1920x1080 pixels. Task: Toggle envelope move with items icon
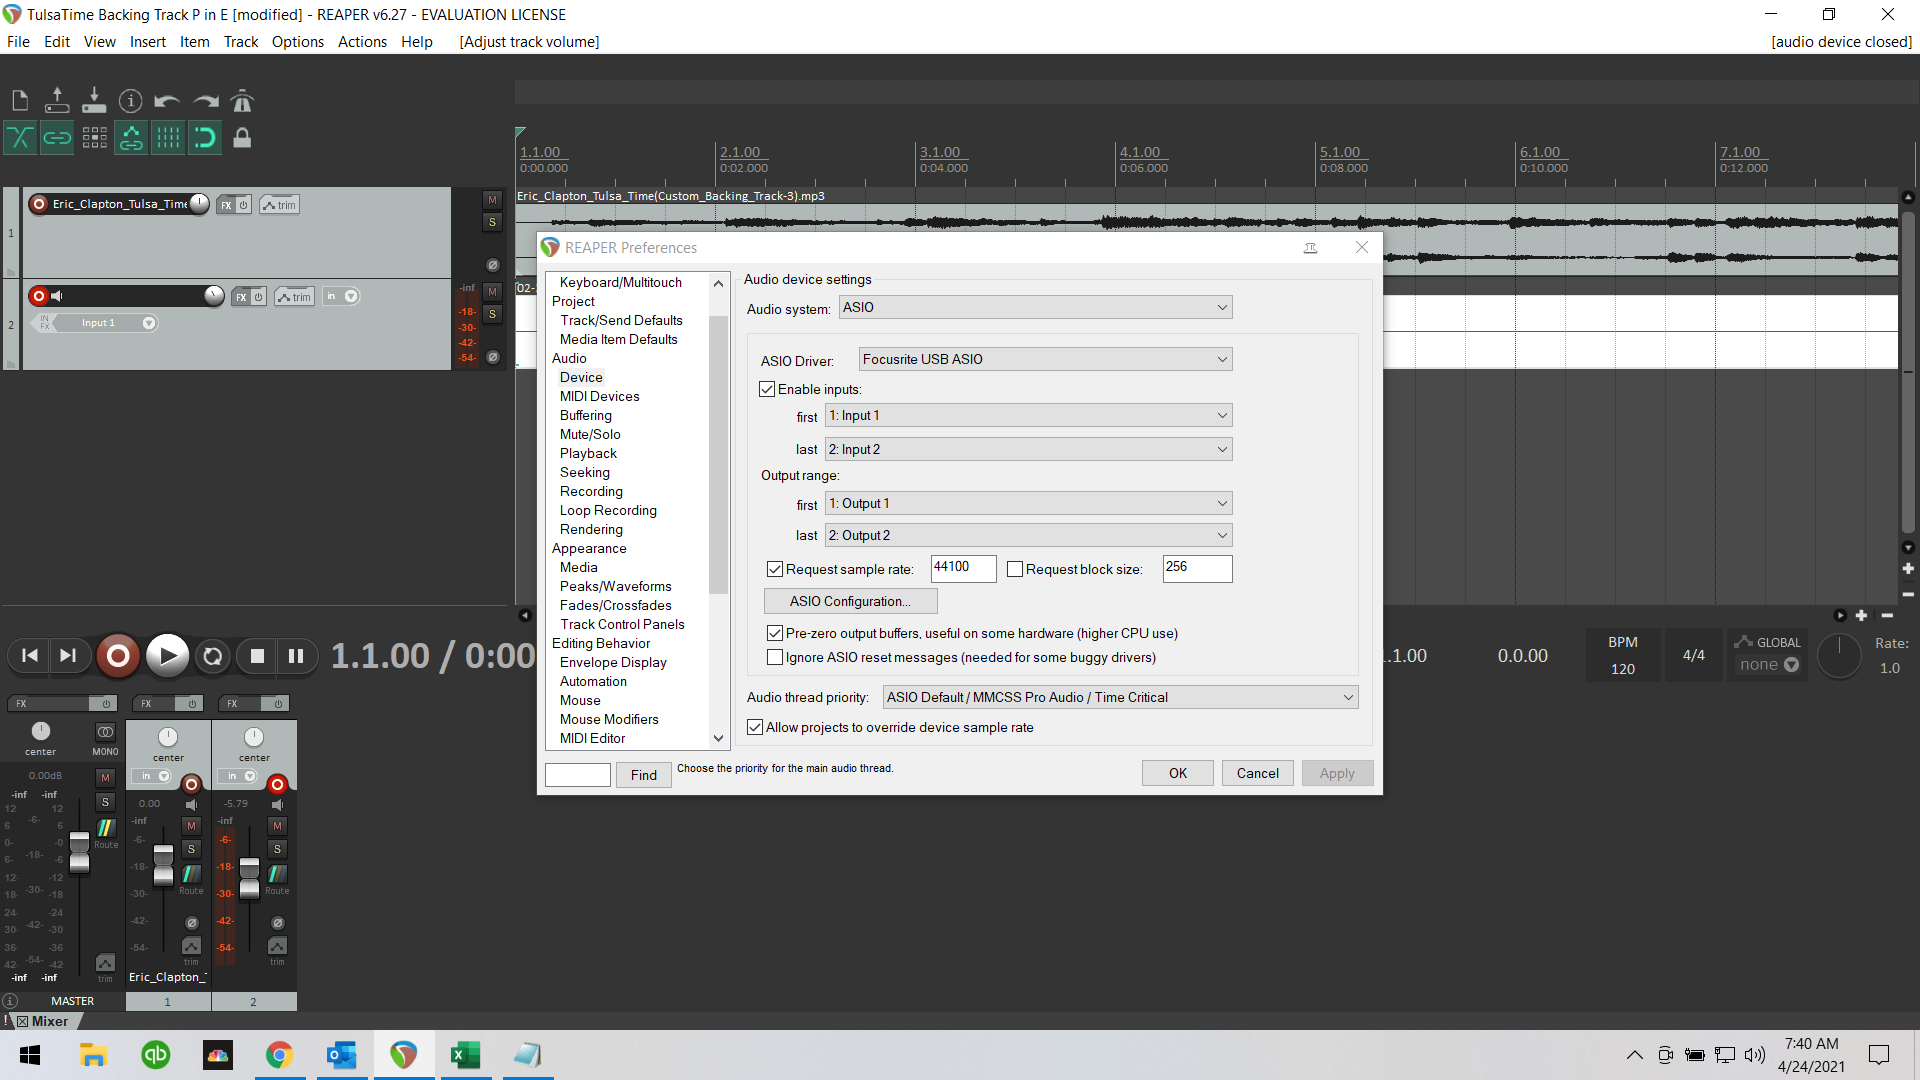point(131,138)
